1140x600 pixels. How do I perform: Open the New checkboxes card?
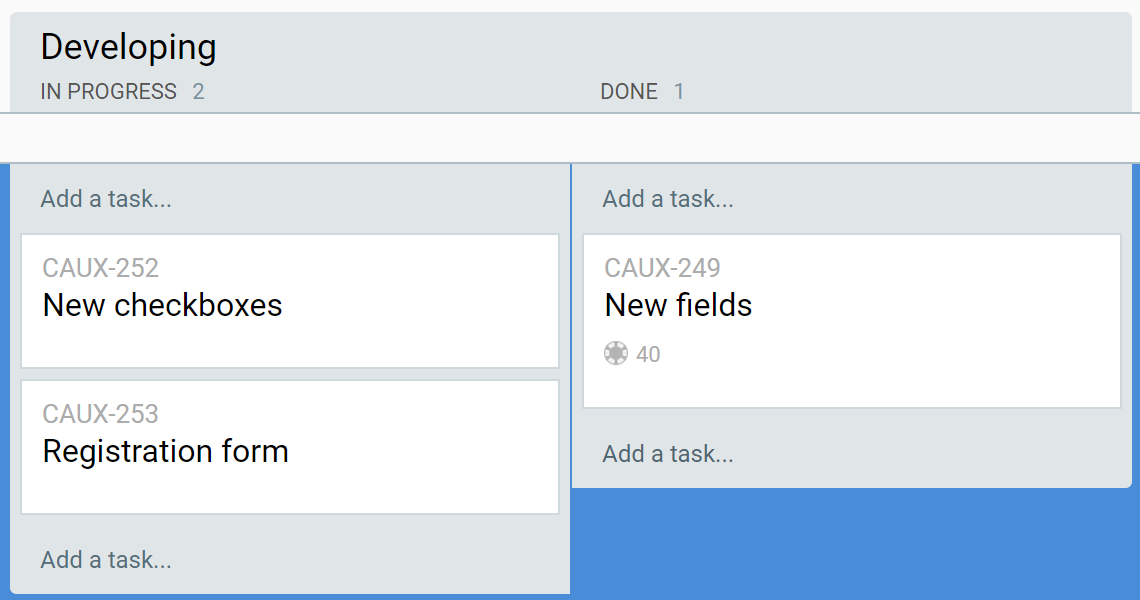163,305
